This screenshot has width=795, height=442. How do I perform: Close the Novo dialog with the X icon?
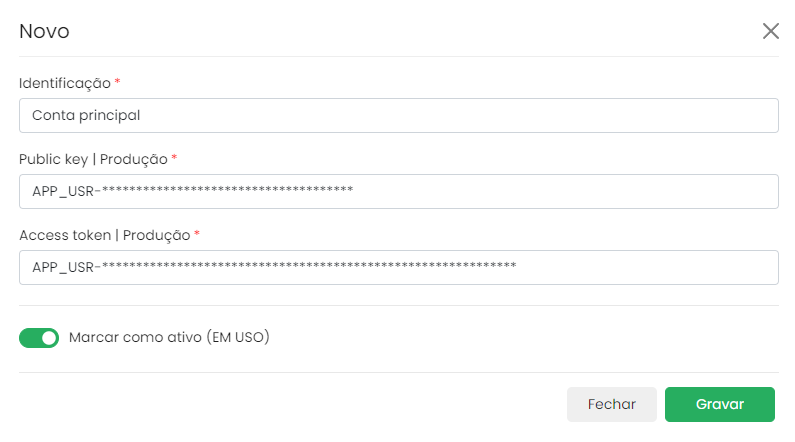(771, 31)
